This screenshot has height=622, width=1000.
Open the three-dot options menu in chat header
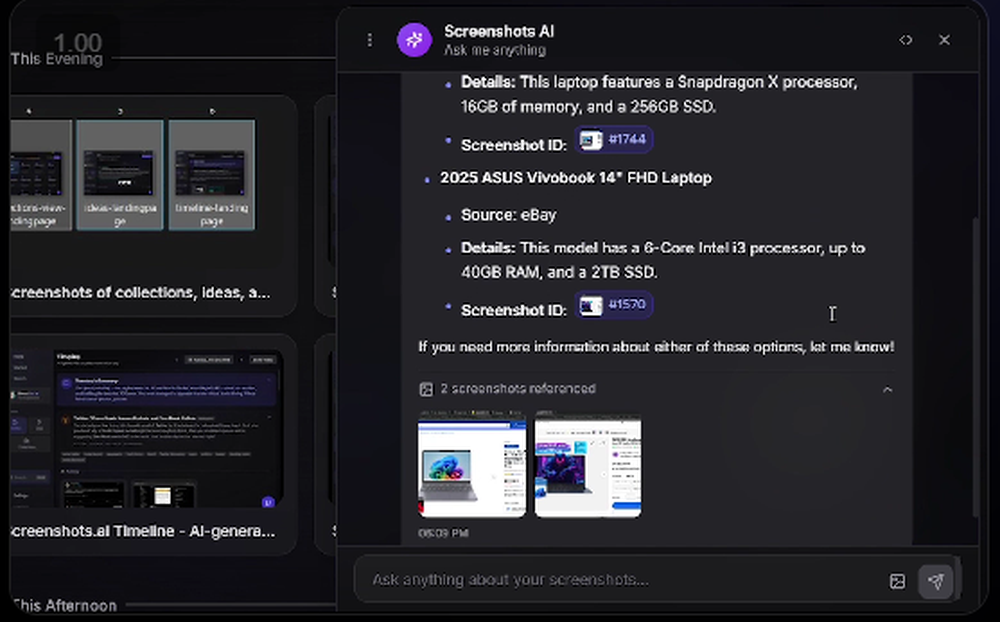(370, 39)
